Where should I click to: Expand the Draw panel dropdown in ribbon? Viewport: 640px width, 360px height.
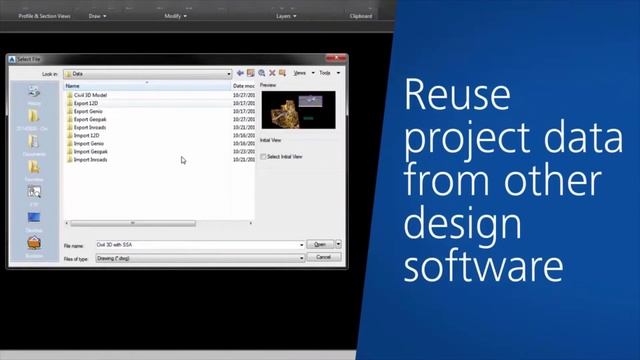(98, 16)
